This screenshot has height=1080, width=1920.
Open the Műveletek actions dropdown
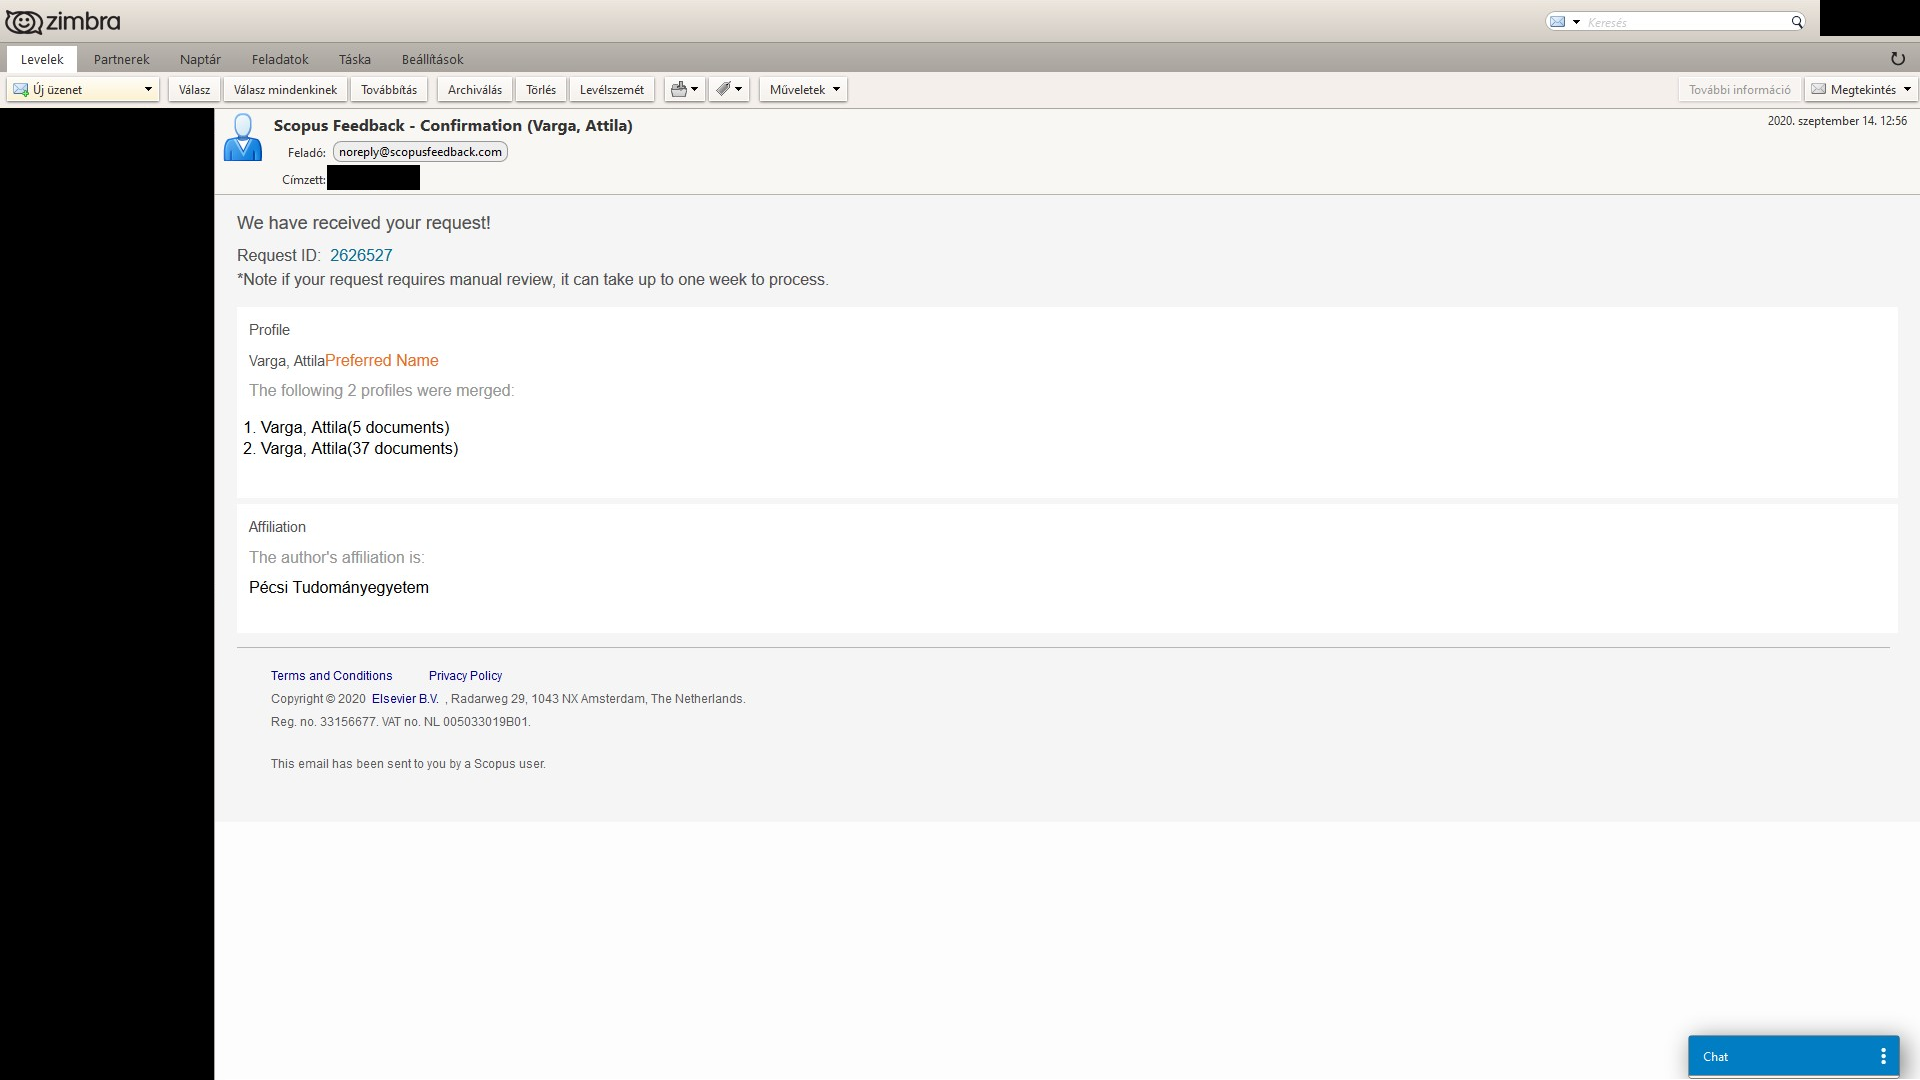coord(803,89)
